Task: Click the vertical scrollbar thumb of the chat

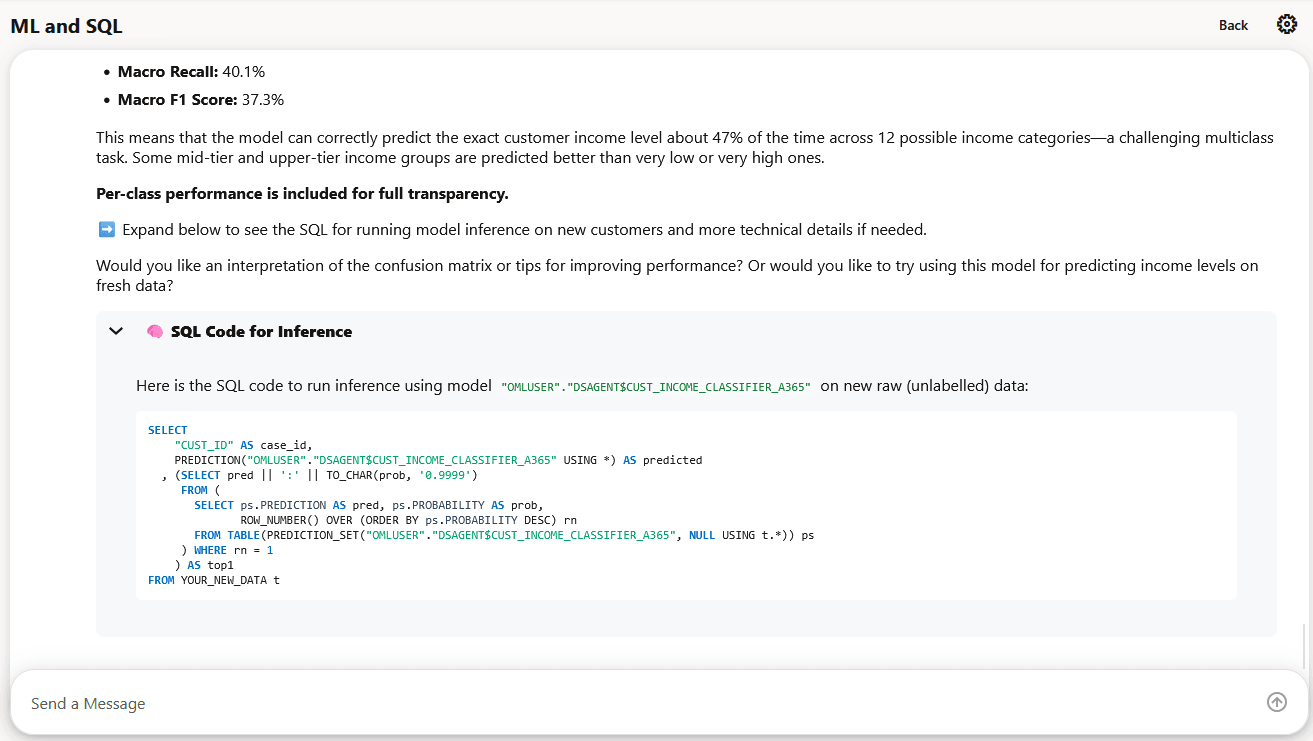Action: (1303, 646)
